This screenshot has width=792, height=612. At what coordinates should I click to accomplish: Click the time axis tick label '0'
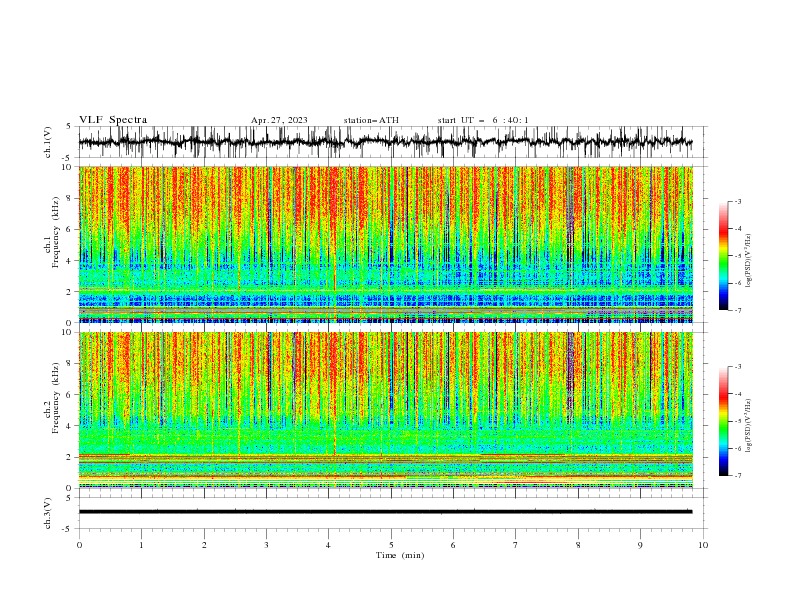[79, 545]
